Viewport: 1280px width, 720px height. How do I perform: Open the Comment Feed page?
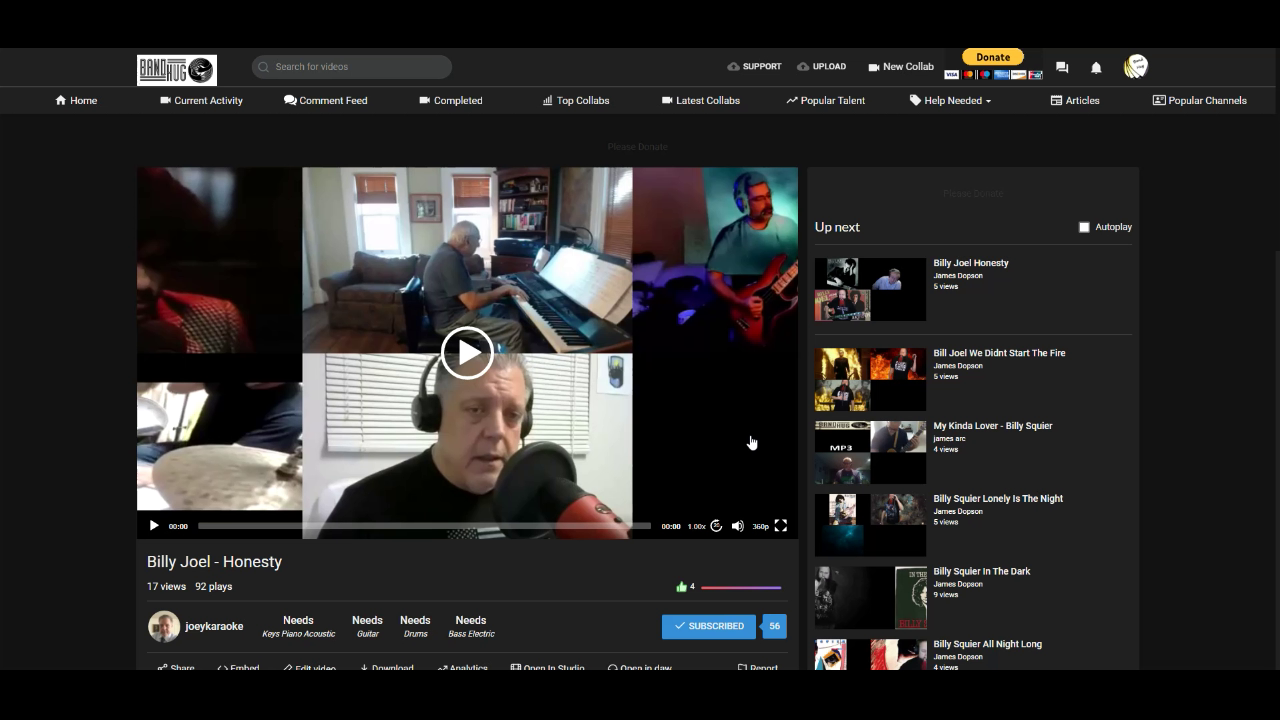click(325, 100)
